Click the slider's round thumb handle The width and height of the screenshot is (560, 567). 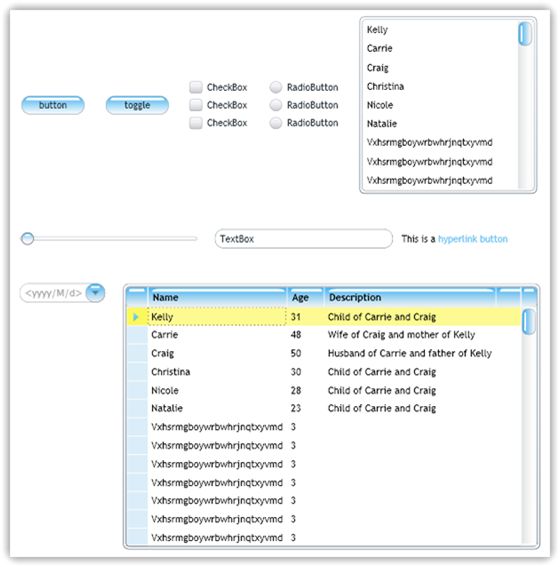tap(27, 239)
